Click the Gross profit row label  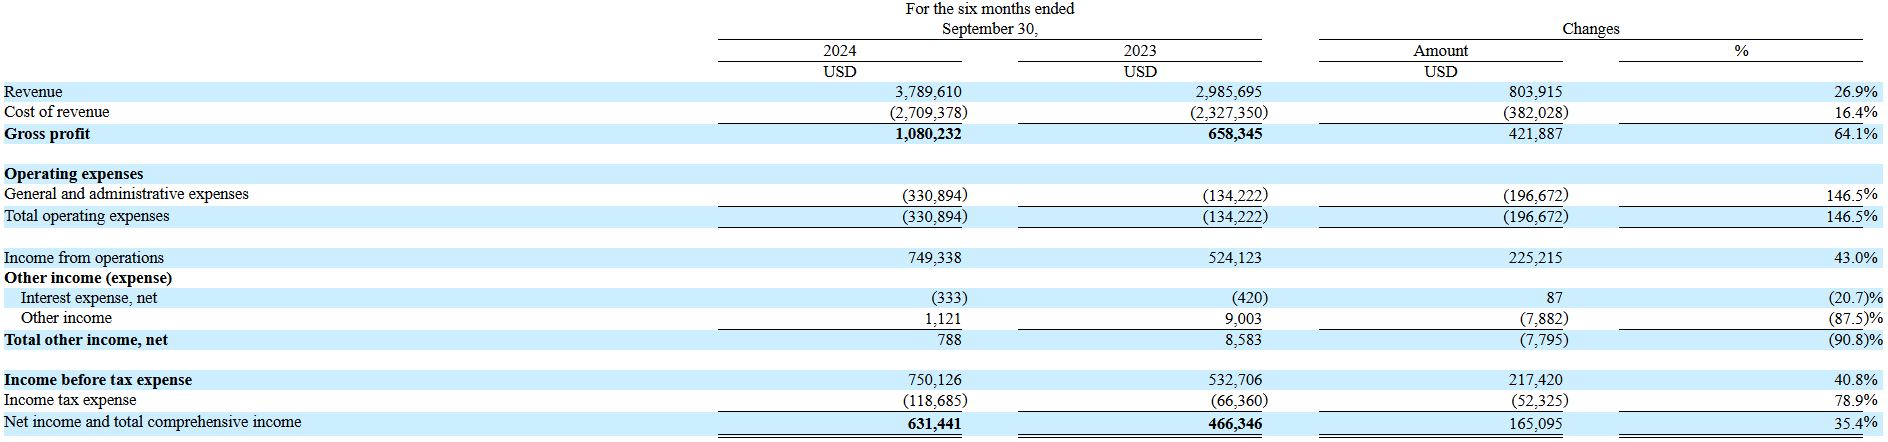(x=47, y=134)
